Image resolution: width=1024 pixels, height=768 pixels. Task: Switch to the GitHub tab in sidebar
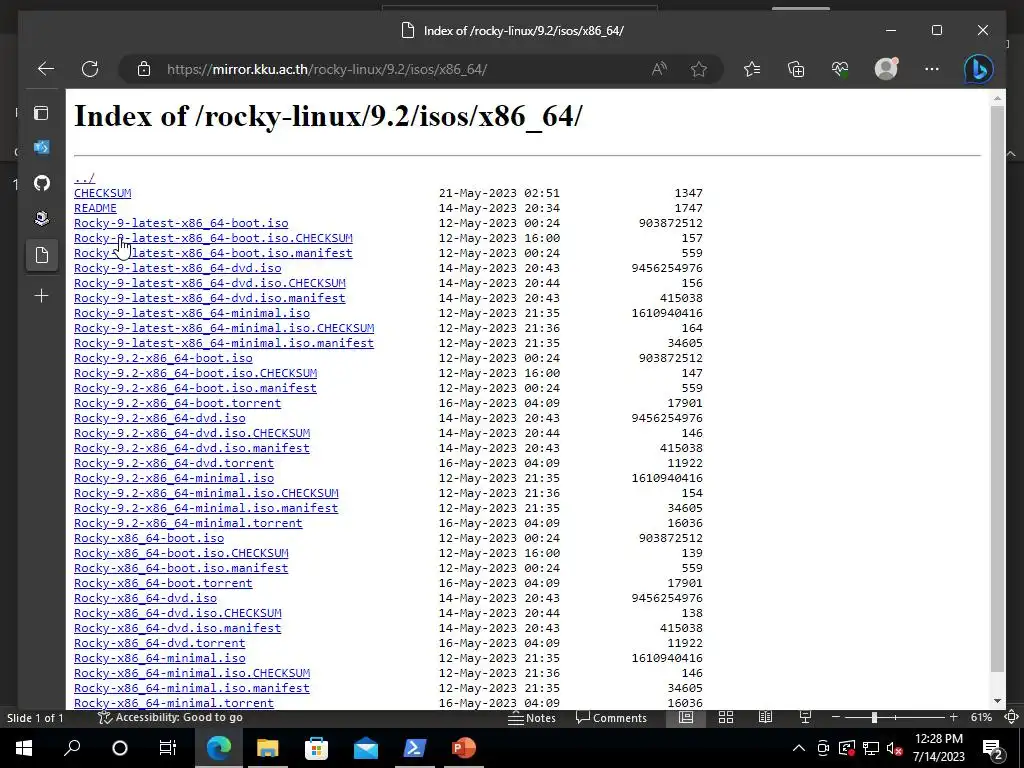pyautogui.click(x=42, y=183)
